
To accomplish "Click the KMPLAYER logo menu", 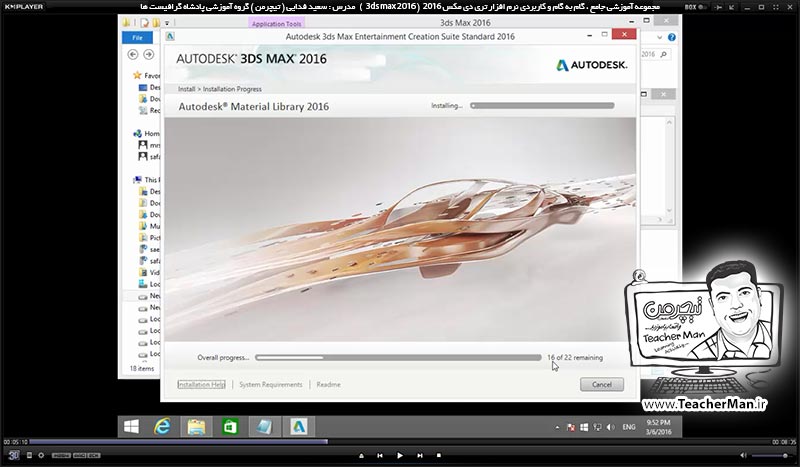I will click(x=23, y=7).
